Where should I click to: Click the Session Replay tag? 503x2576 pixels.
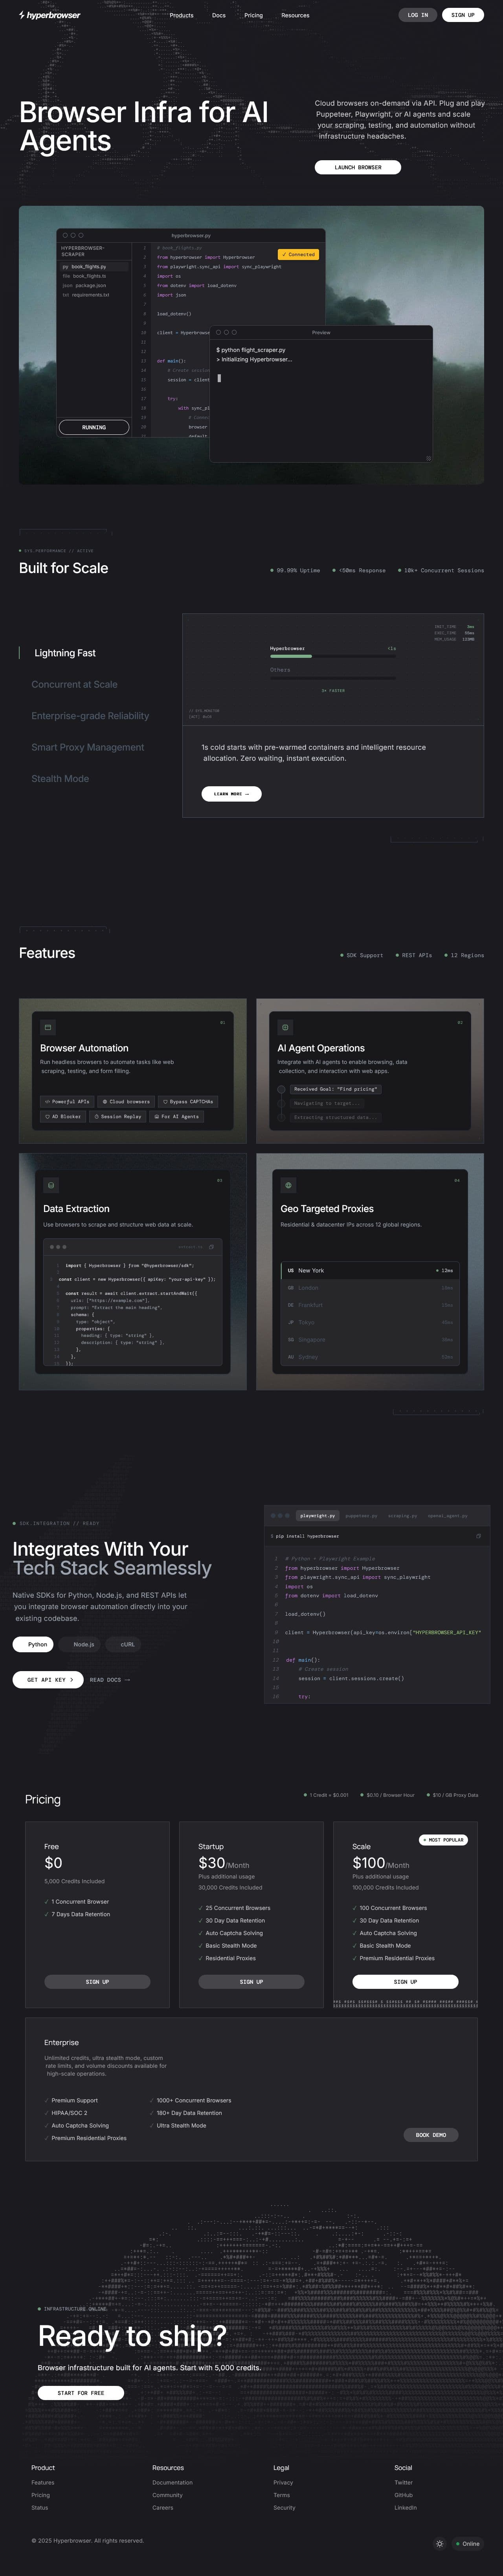point(118,1116)
